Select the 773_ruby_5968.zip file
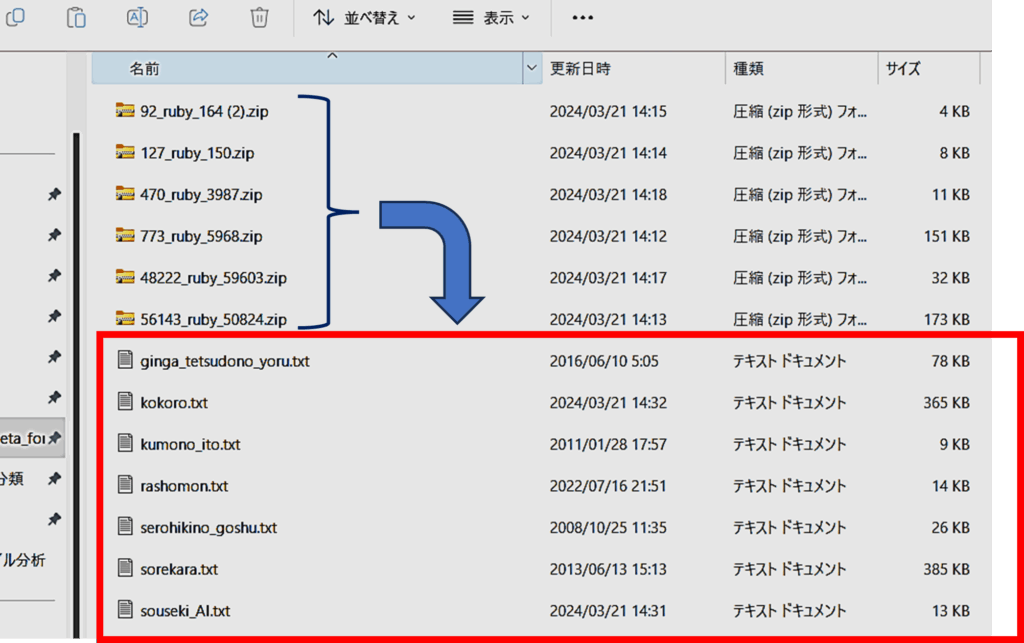The image size is (1024, 643). (x=201, y=237)
